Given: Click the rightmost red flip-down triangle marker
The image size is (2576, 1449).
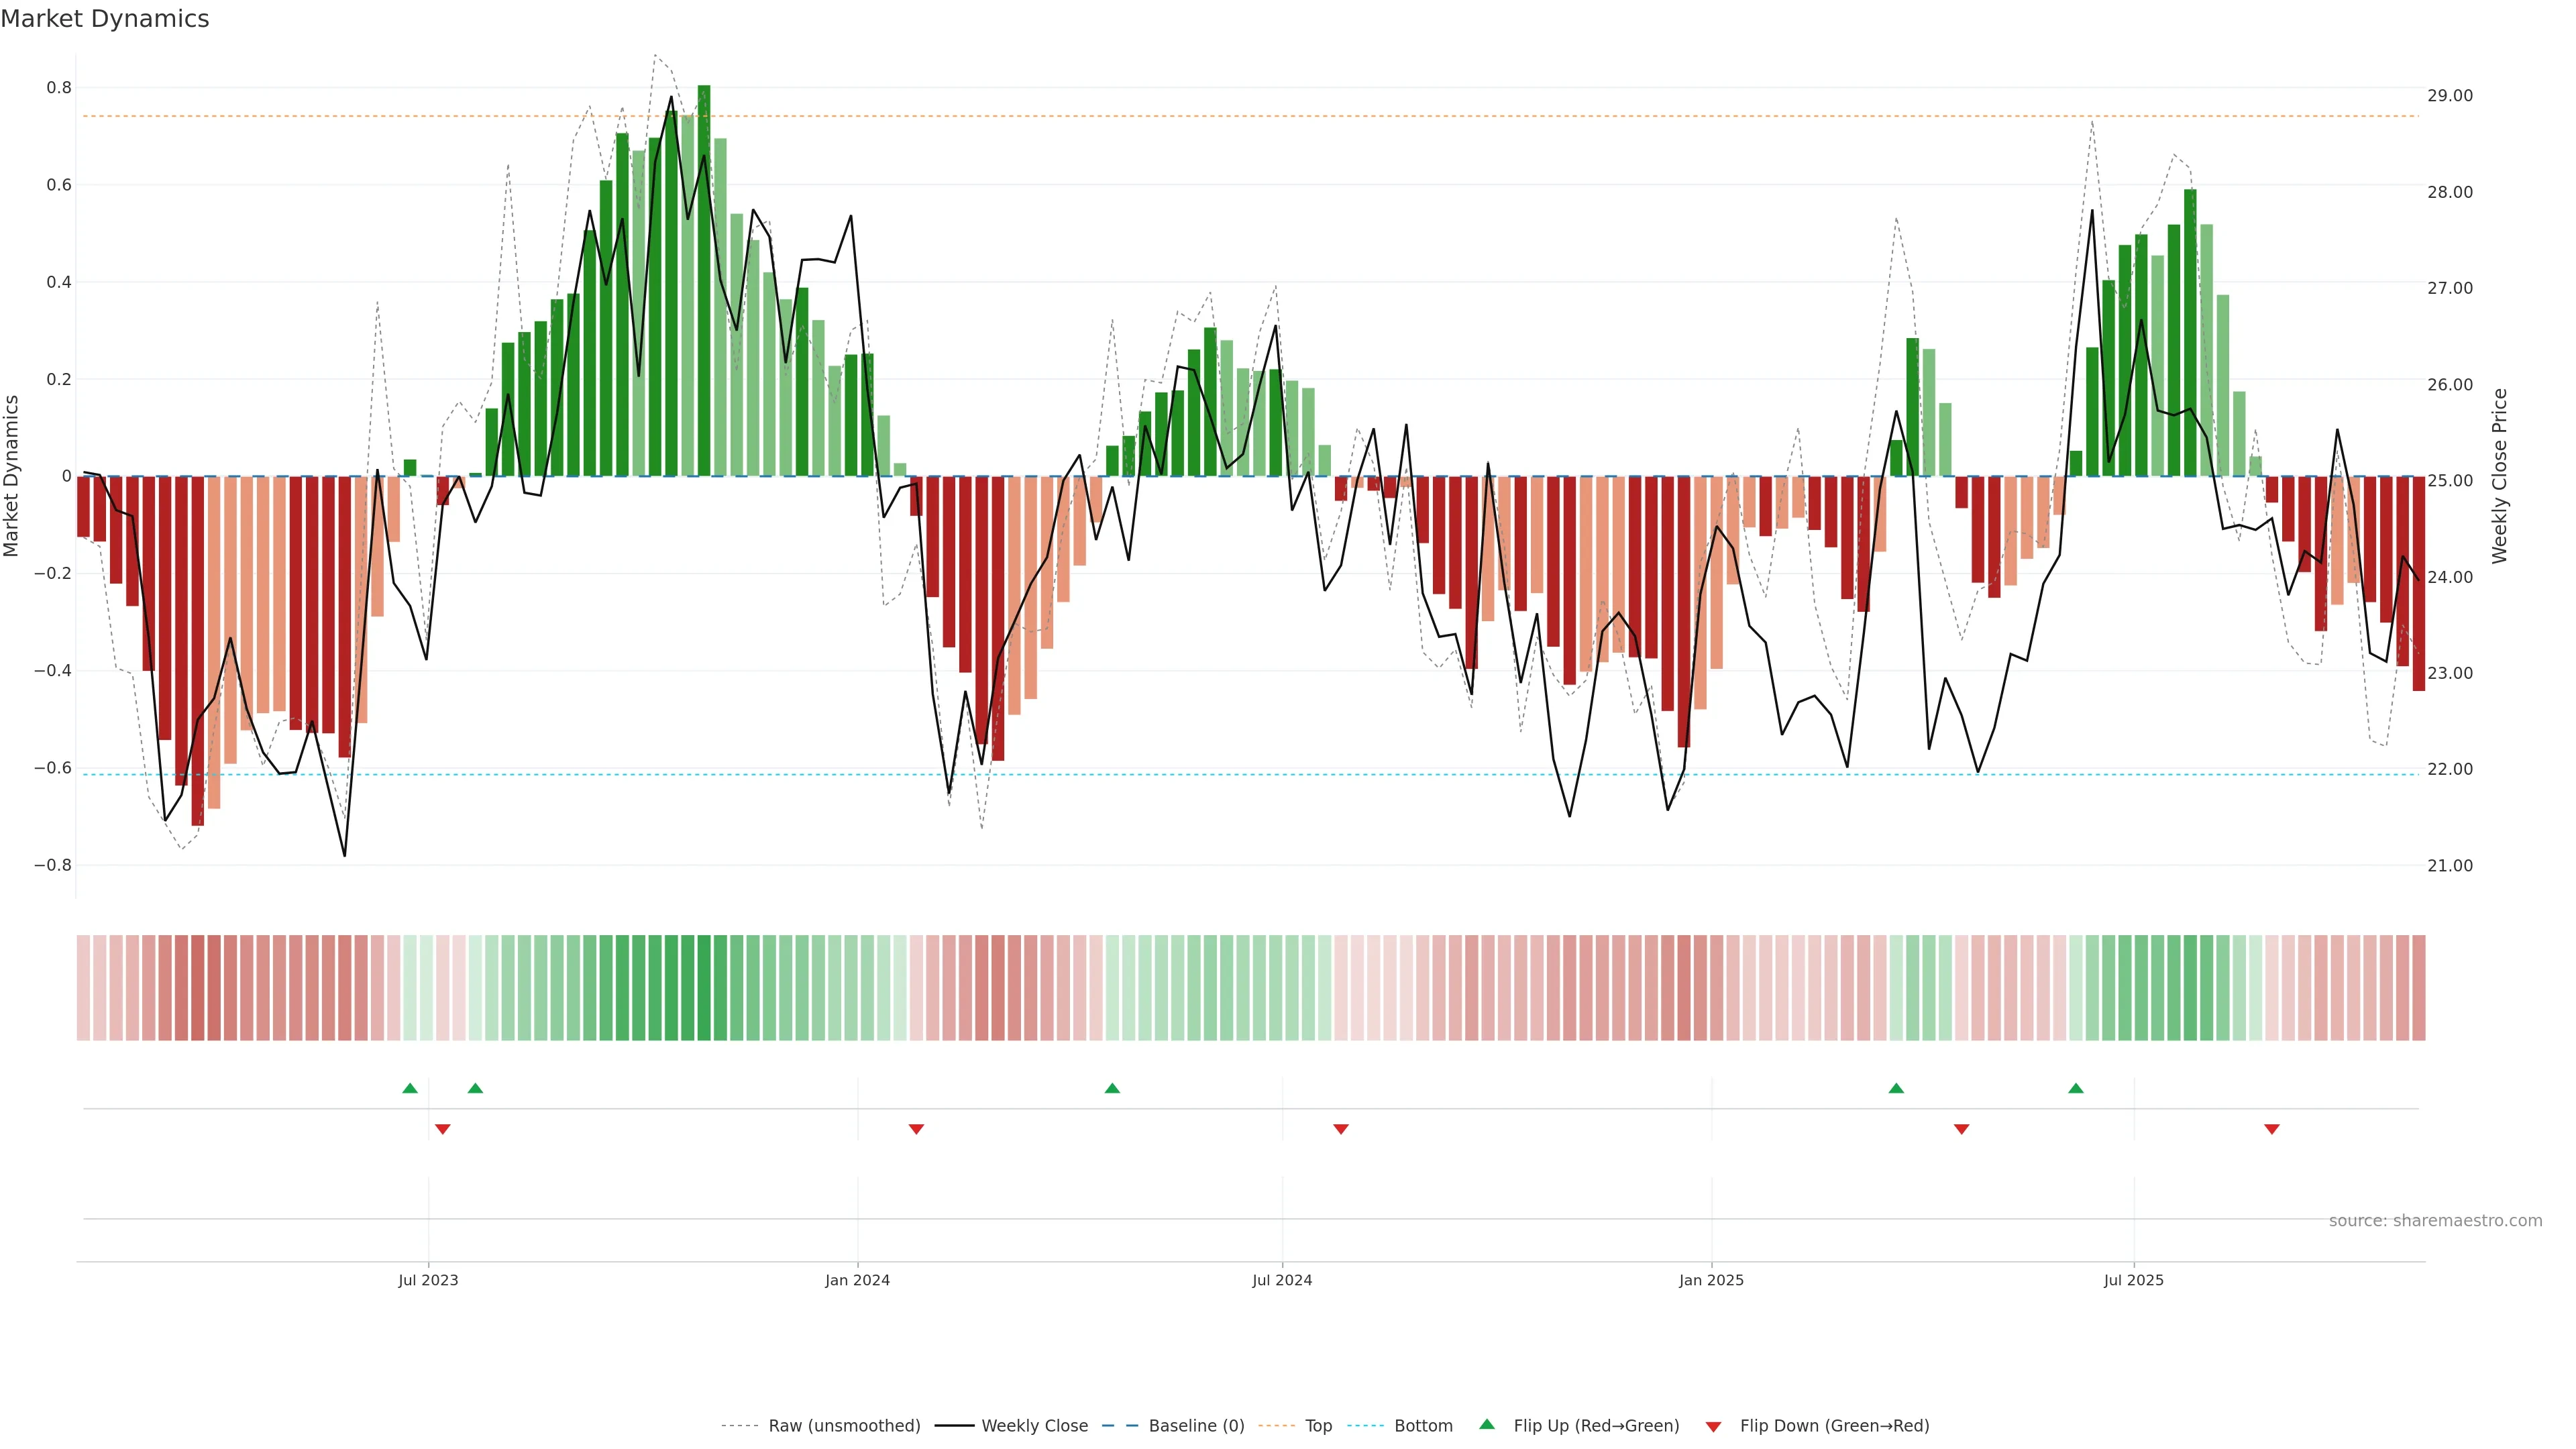Looking at the screenshot, I should (x=2272, y=1129).
